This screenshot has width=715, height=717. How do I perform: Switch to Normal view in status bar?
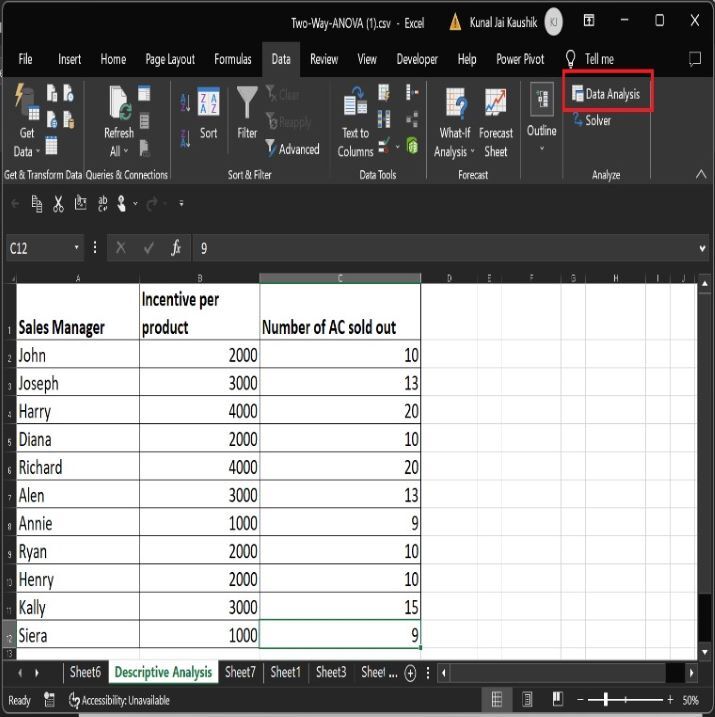[x=496, y=700]
